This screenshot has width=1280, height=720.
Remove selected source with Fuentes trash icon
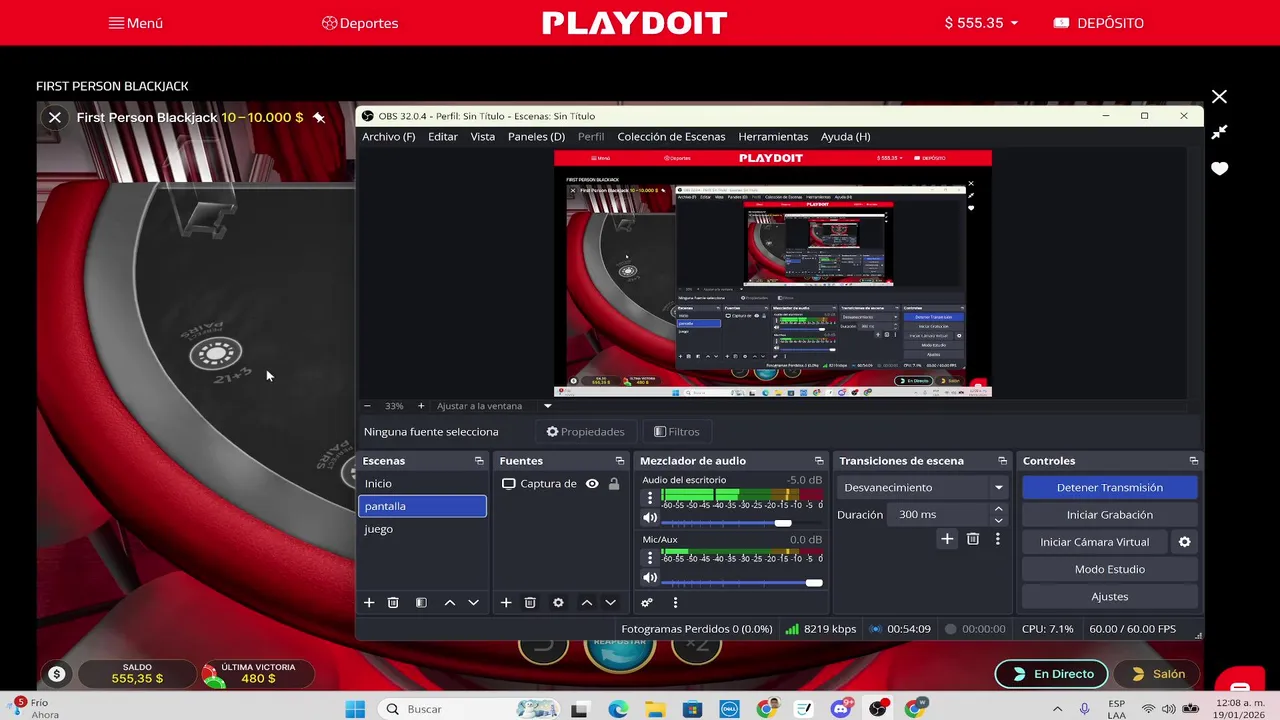(x=530, y=603)
